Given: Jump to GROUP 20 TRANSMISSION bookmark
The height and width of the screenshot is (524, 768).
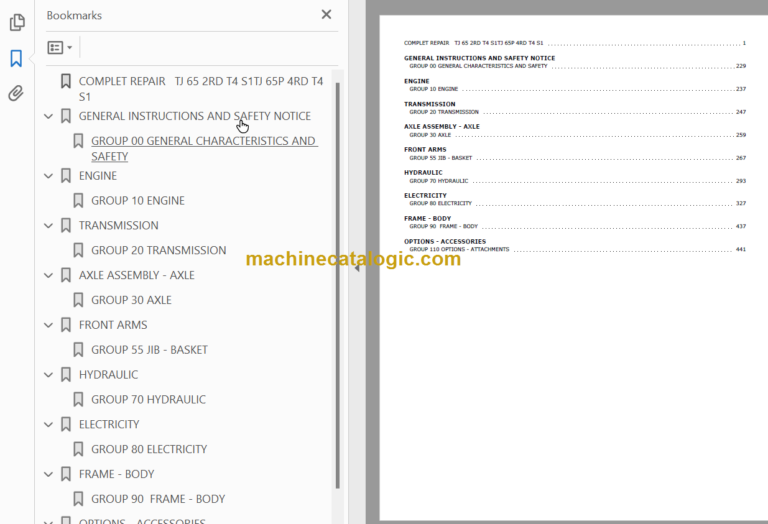Looking at the screenshot, I should point(159,250).
